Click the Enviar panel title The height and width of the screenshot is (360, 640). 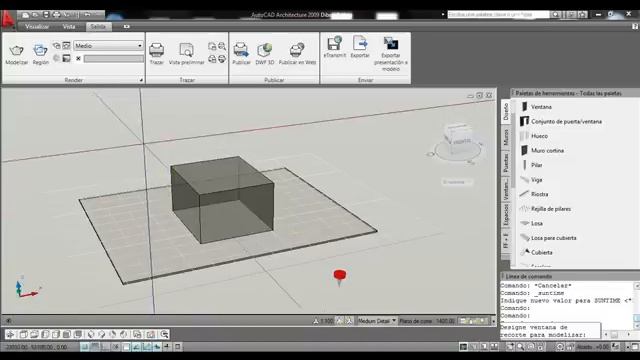[x=365, y=80]
